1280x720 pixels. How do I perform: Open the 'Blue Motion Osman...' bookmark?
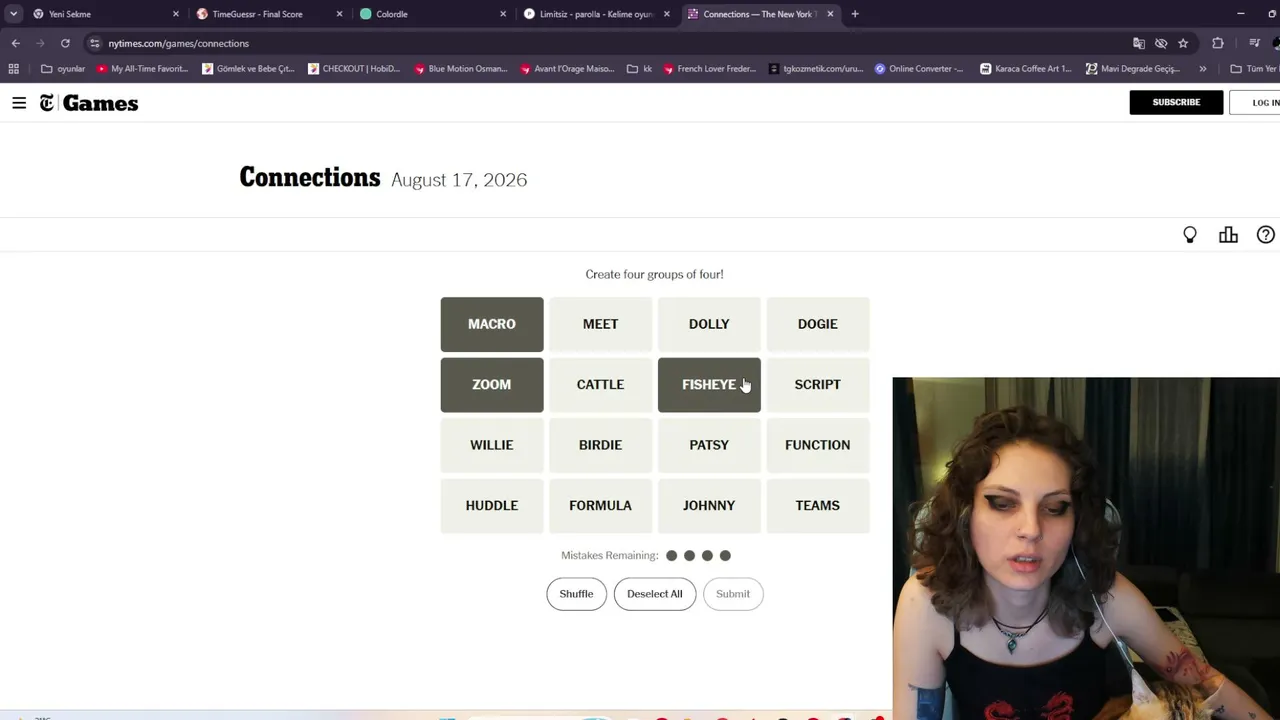[x=460, y=69]
